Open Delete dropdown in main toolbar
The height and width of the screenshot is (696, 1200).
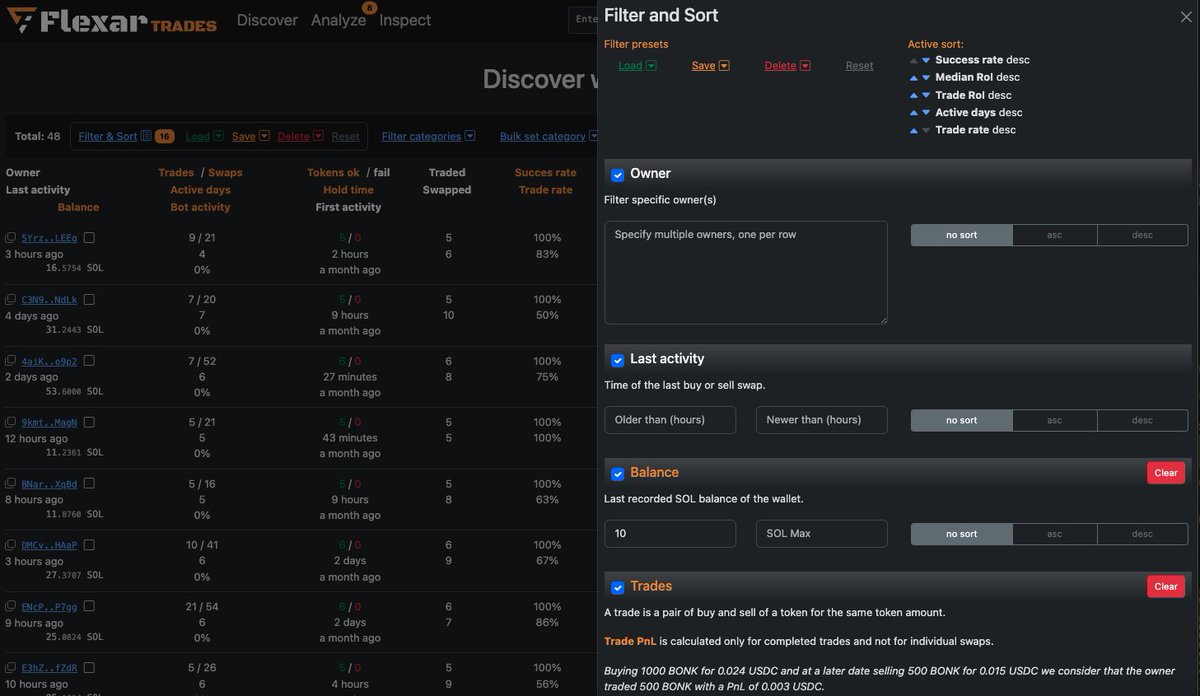(x=301, y=136)
